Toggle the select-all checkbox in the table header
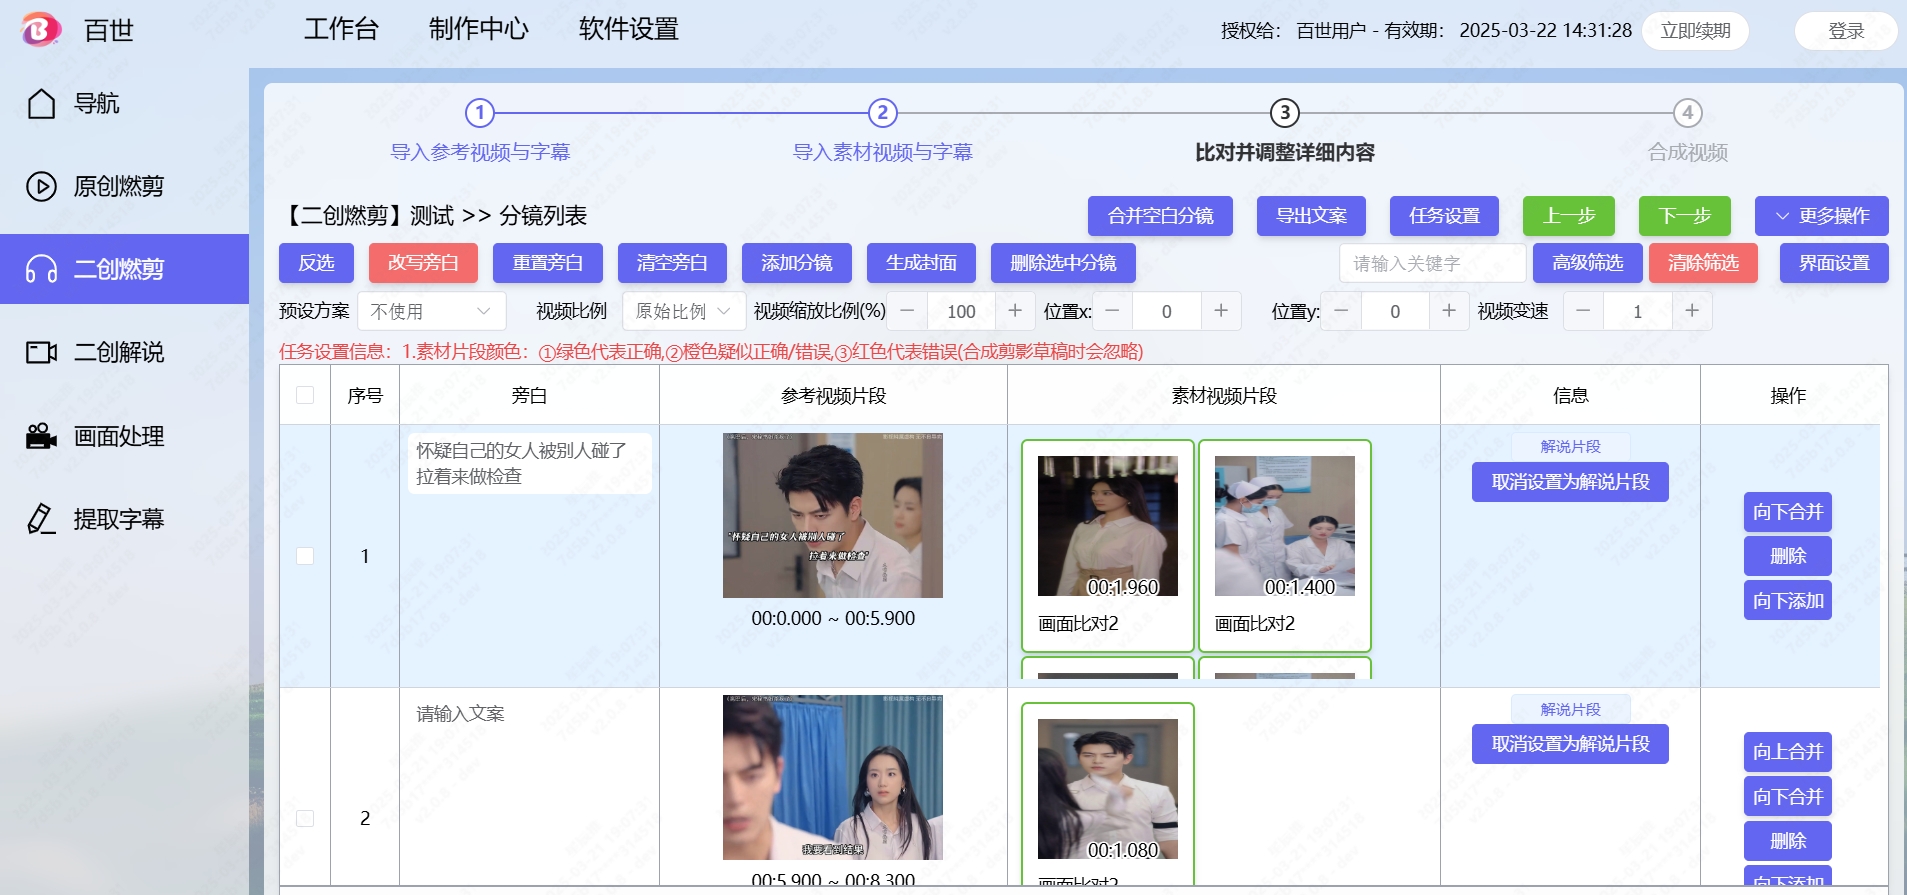Viewport: 1907px width, 895px height. [305, 395]
